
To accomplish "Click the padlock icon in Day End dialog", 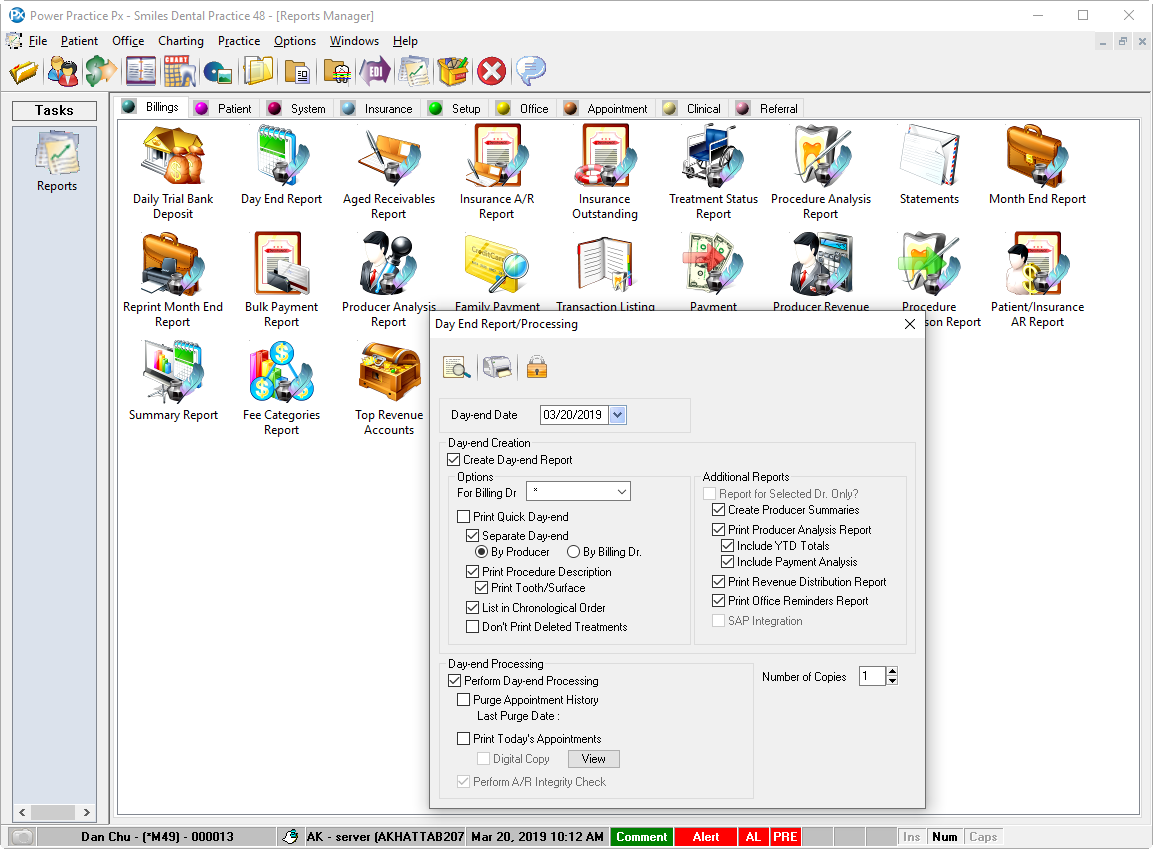I will pos(537,367).
